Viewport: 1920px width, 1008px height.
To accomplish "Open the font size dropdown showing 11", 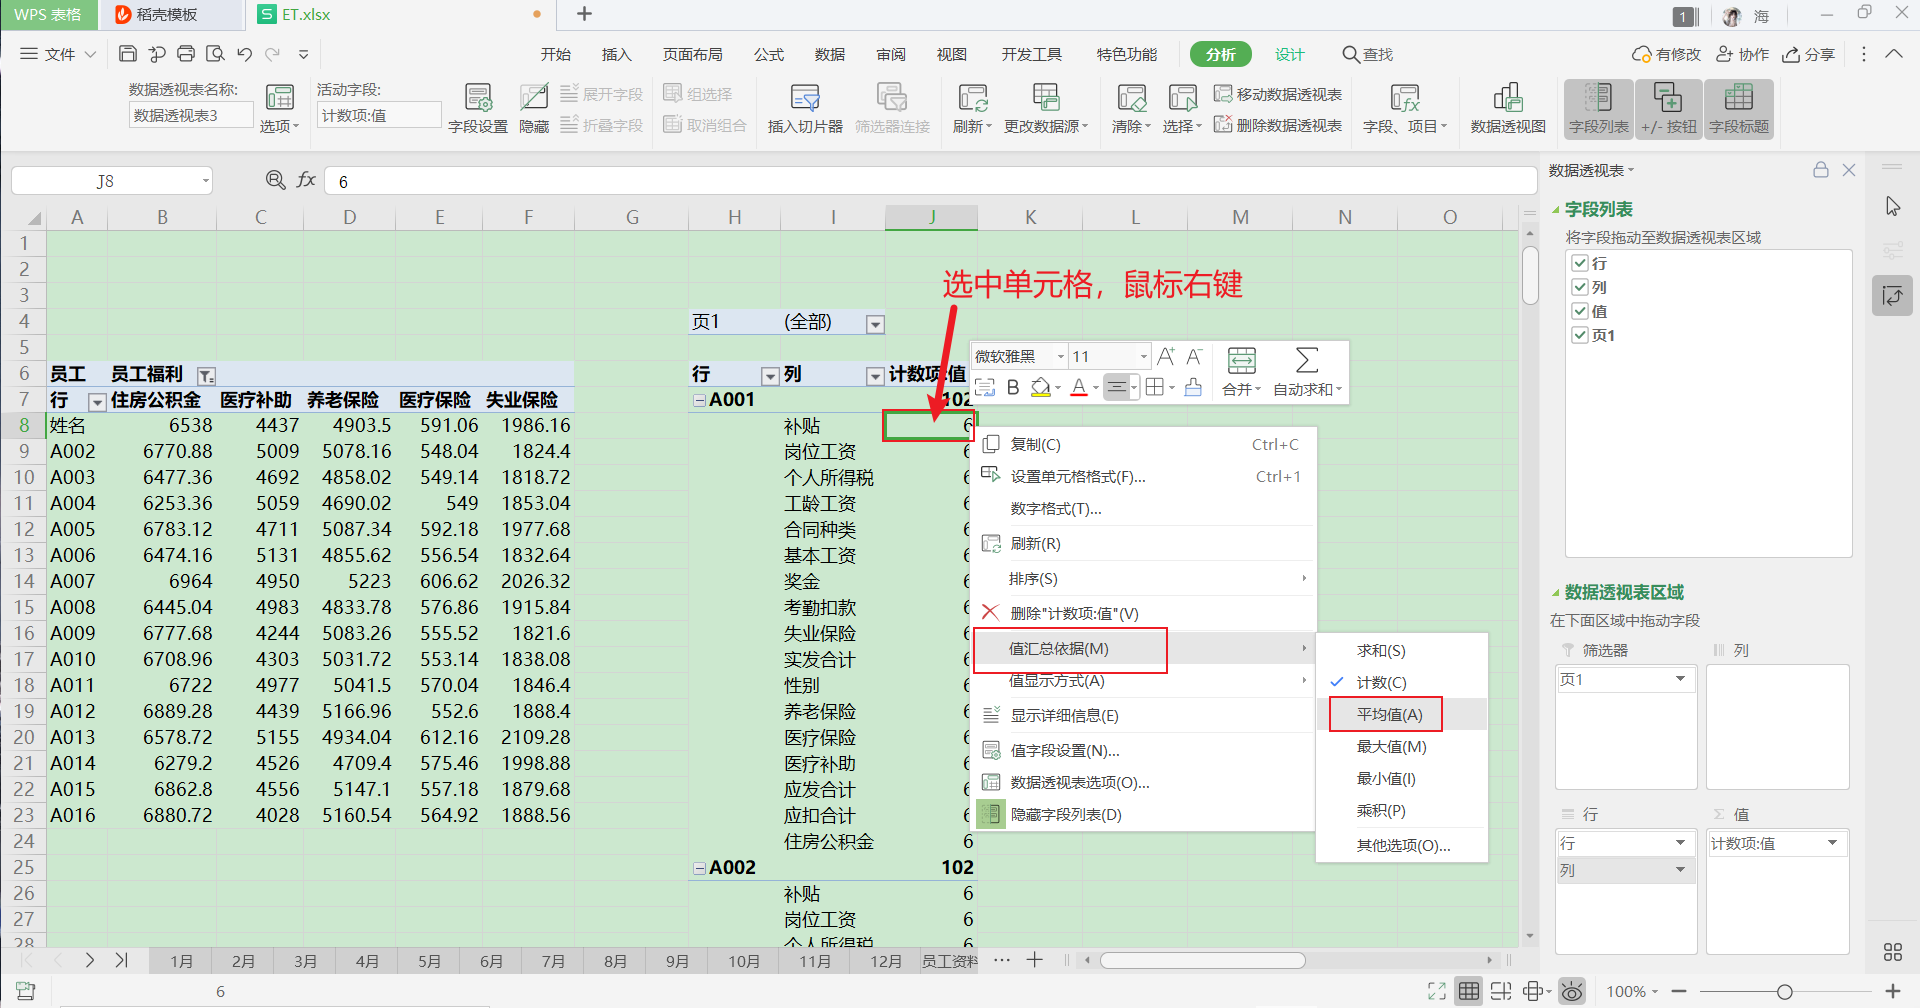I will coord(1143,357).
